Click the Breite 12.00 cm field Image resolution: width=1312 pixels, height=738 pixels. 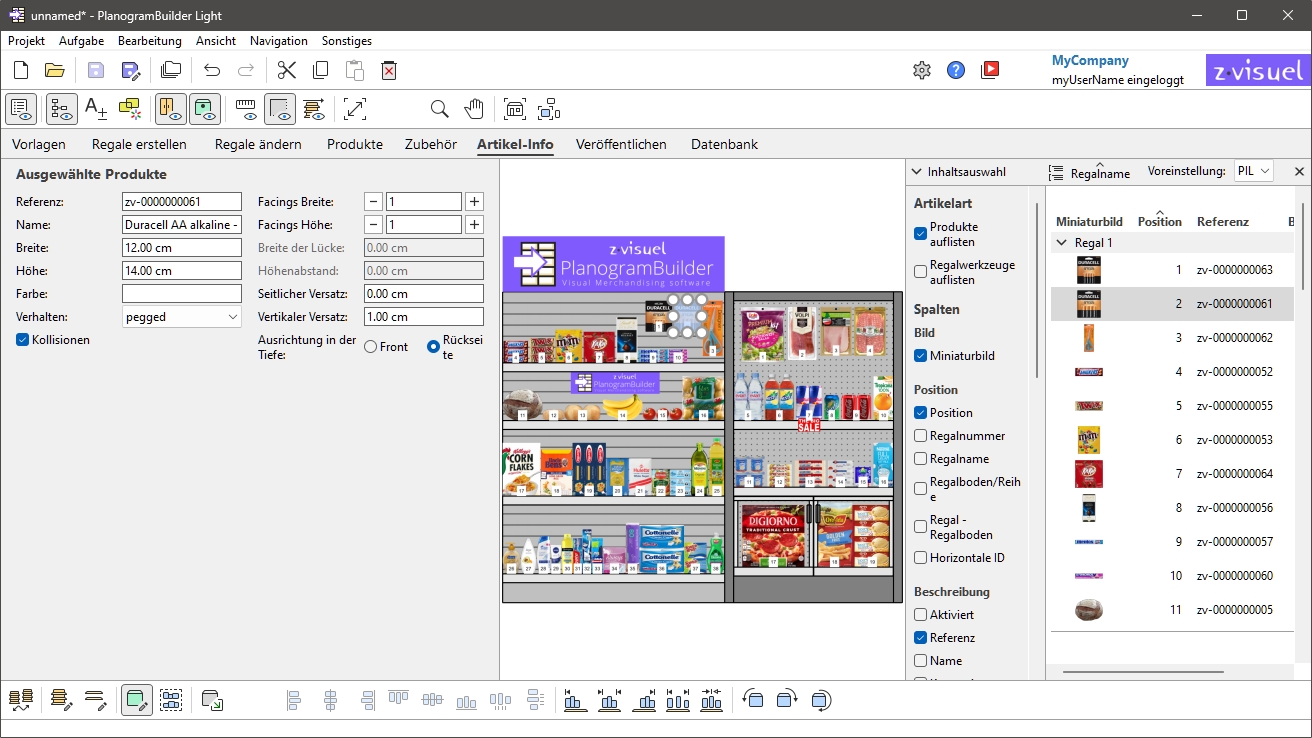(182, 248)
